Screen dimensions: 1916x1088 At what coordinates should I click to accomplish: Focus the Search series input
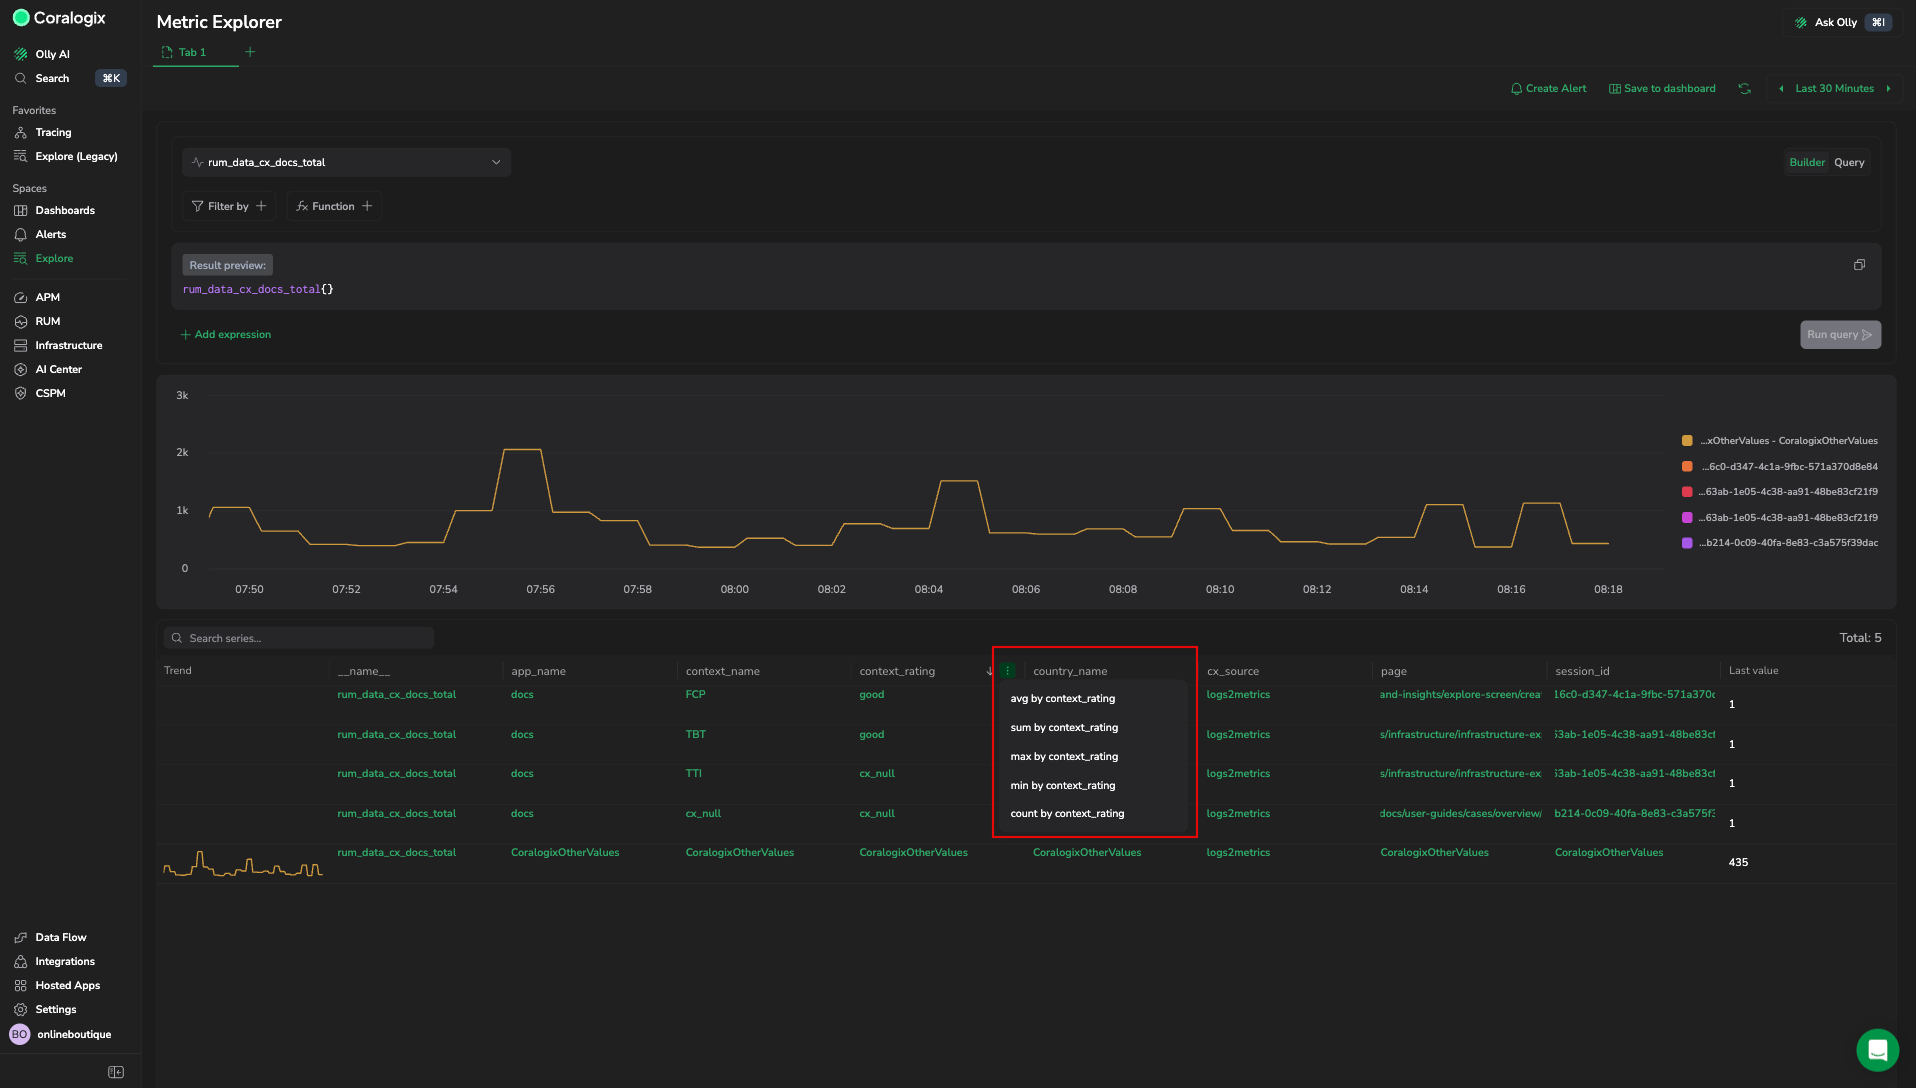(300, 638)
